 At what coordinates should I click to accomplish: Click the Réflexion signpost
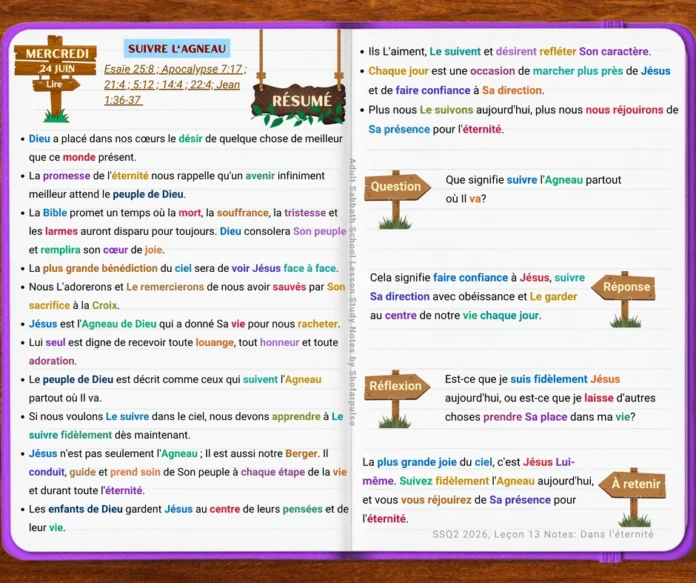click(397, 398)
